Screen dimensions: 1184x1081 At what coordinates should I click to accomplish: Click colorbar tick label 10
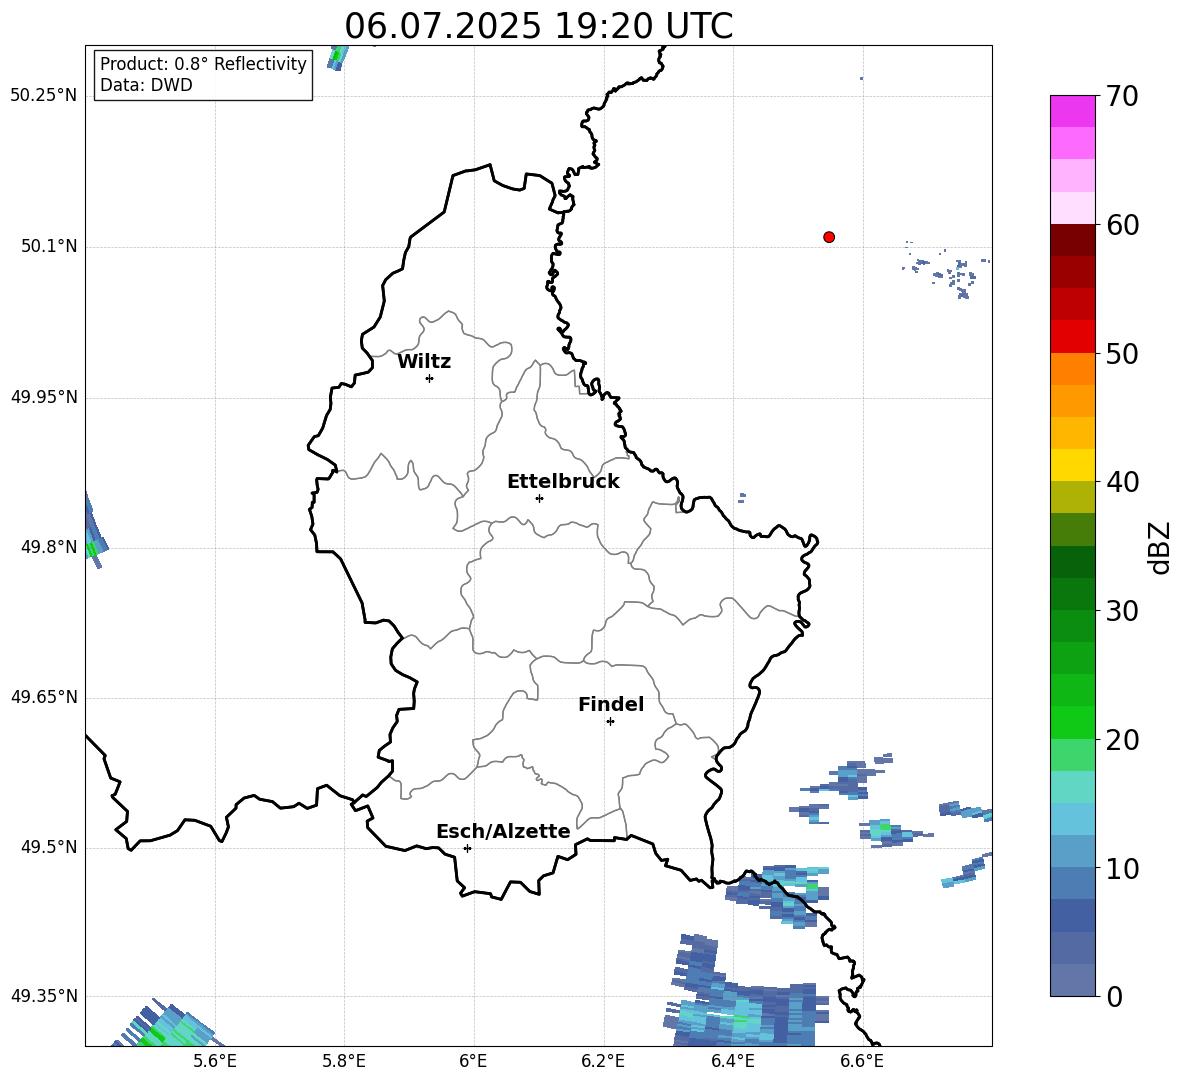[1121, 868]
